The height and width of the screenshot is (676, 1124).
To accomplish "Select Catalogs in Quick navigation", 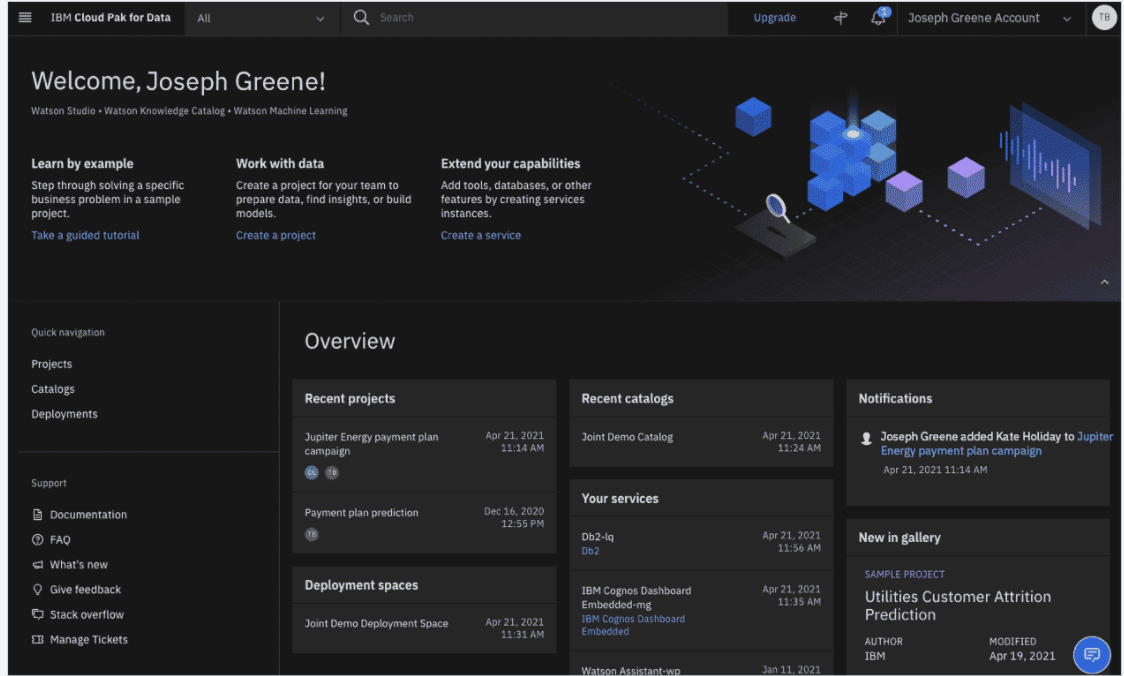I will 52,388.
